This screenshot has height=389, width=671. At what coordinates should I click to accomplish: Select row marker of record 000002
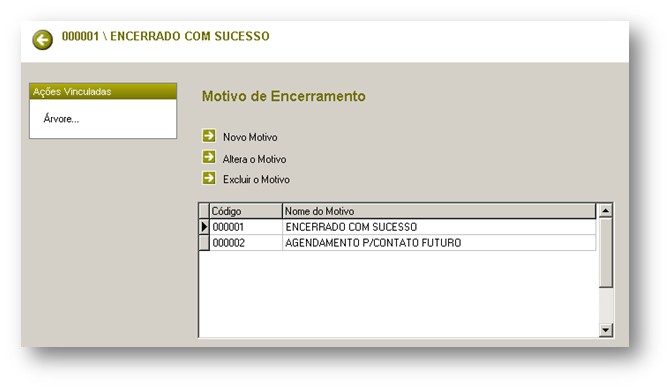205,243
